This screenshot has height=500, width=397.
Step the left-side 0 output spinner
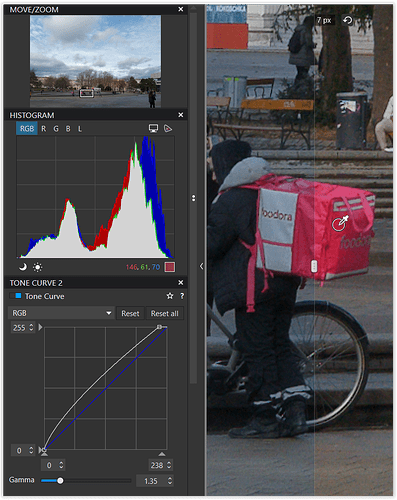point(31,450)
